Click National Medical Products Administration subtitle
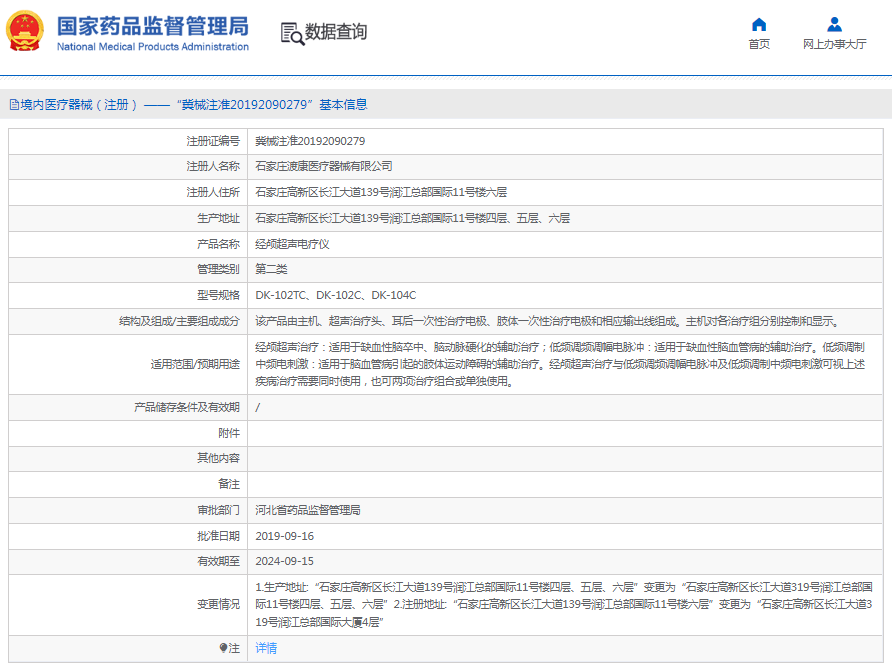892x670 pixels. pos(152,47)
